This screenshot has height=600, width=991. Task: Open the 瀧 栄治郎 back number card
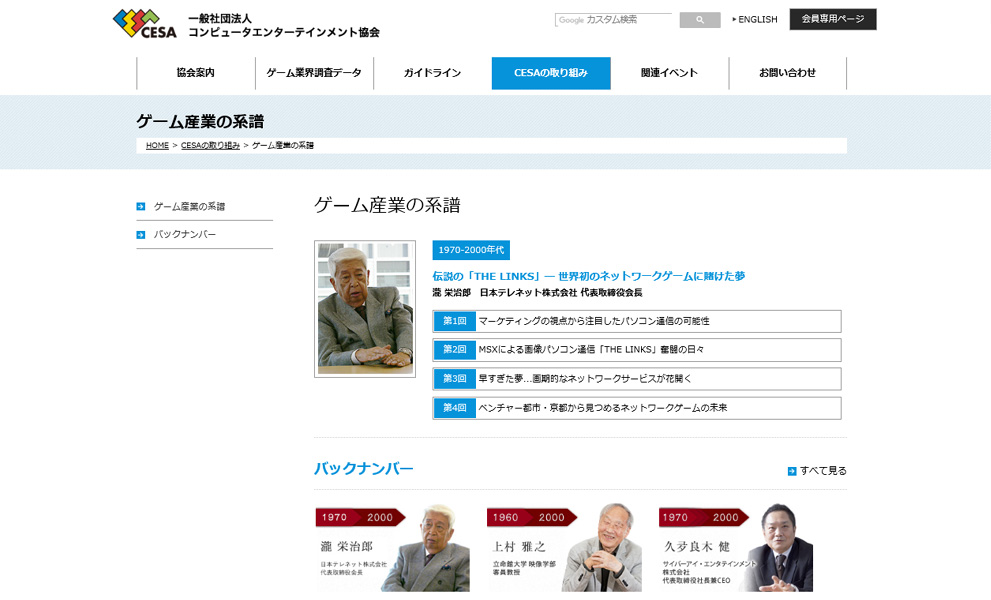tap(392, 548)
